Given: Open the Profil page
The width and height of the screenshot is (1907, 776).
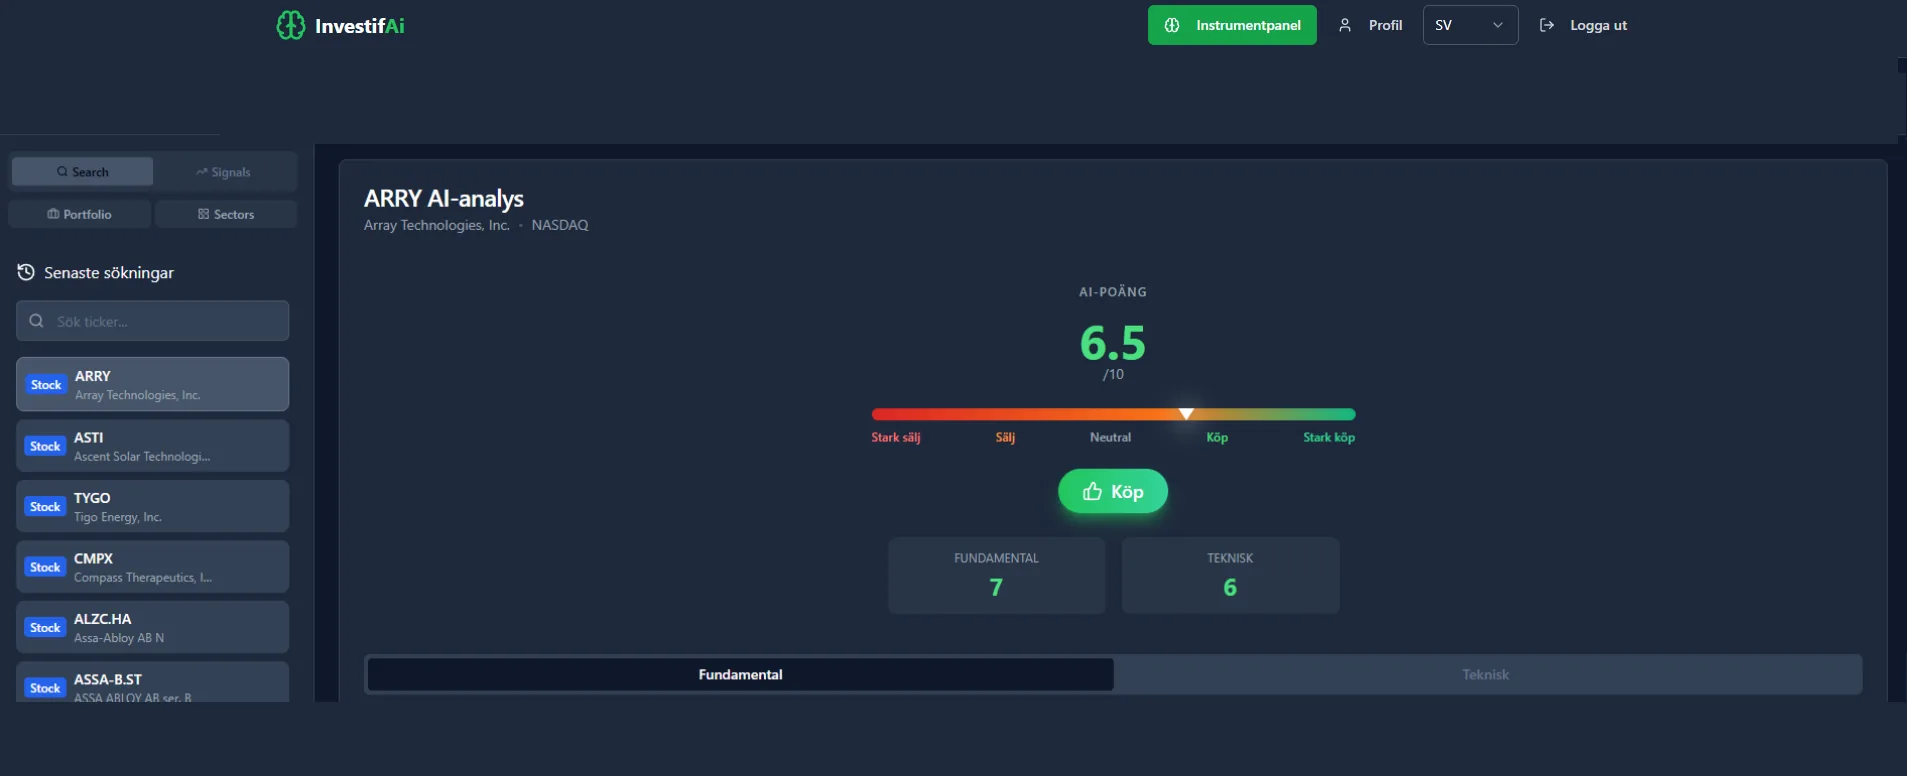Looking at the screenshot, I should coord(1371,25).
